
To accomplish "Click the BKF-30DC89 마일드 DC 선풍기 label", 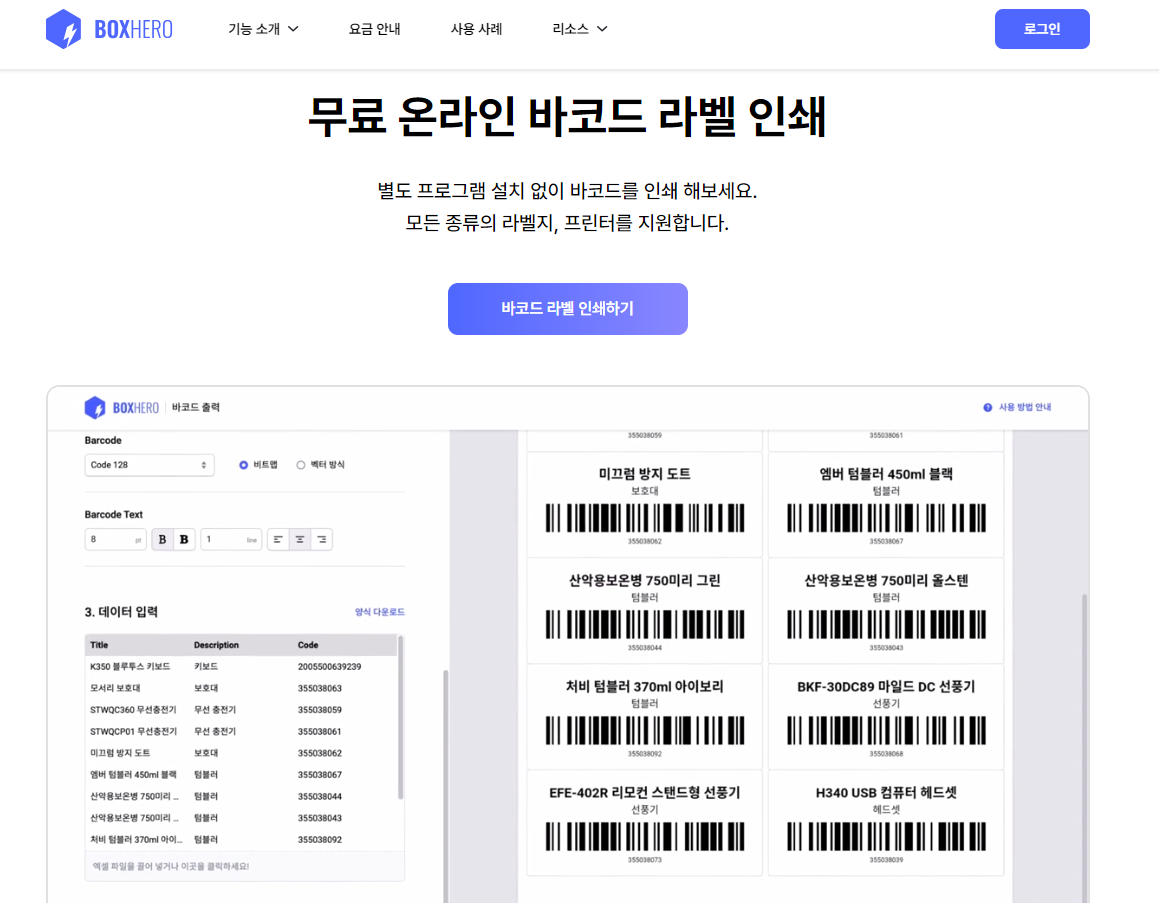I will coord(886,717).
